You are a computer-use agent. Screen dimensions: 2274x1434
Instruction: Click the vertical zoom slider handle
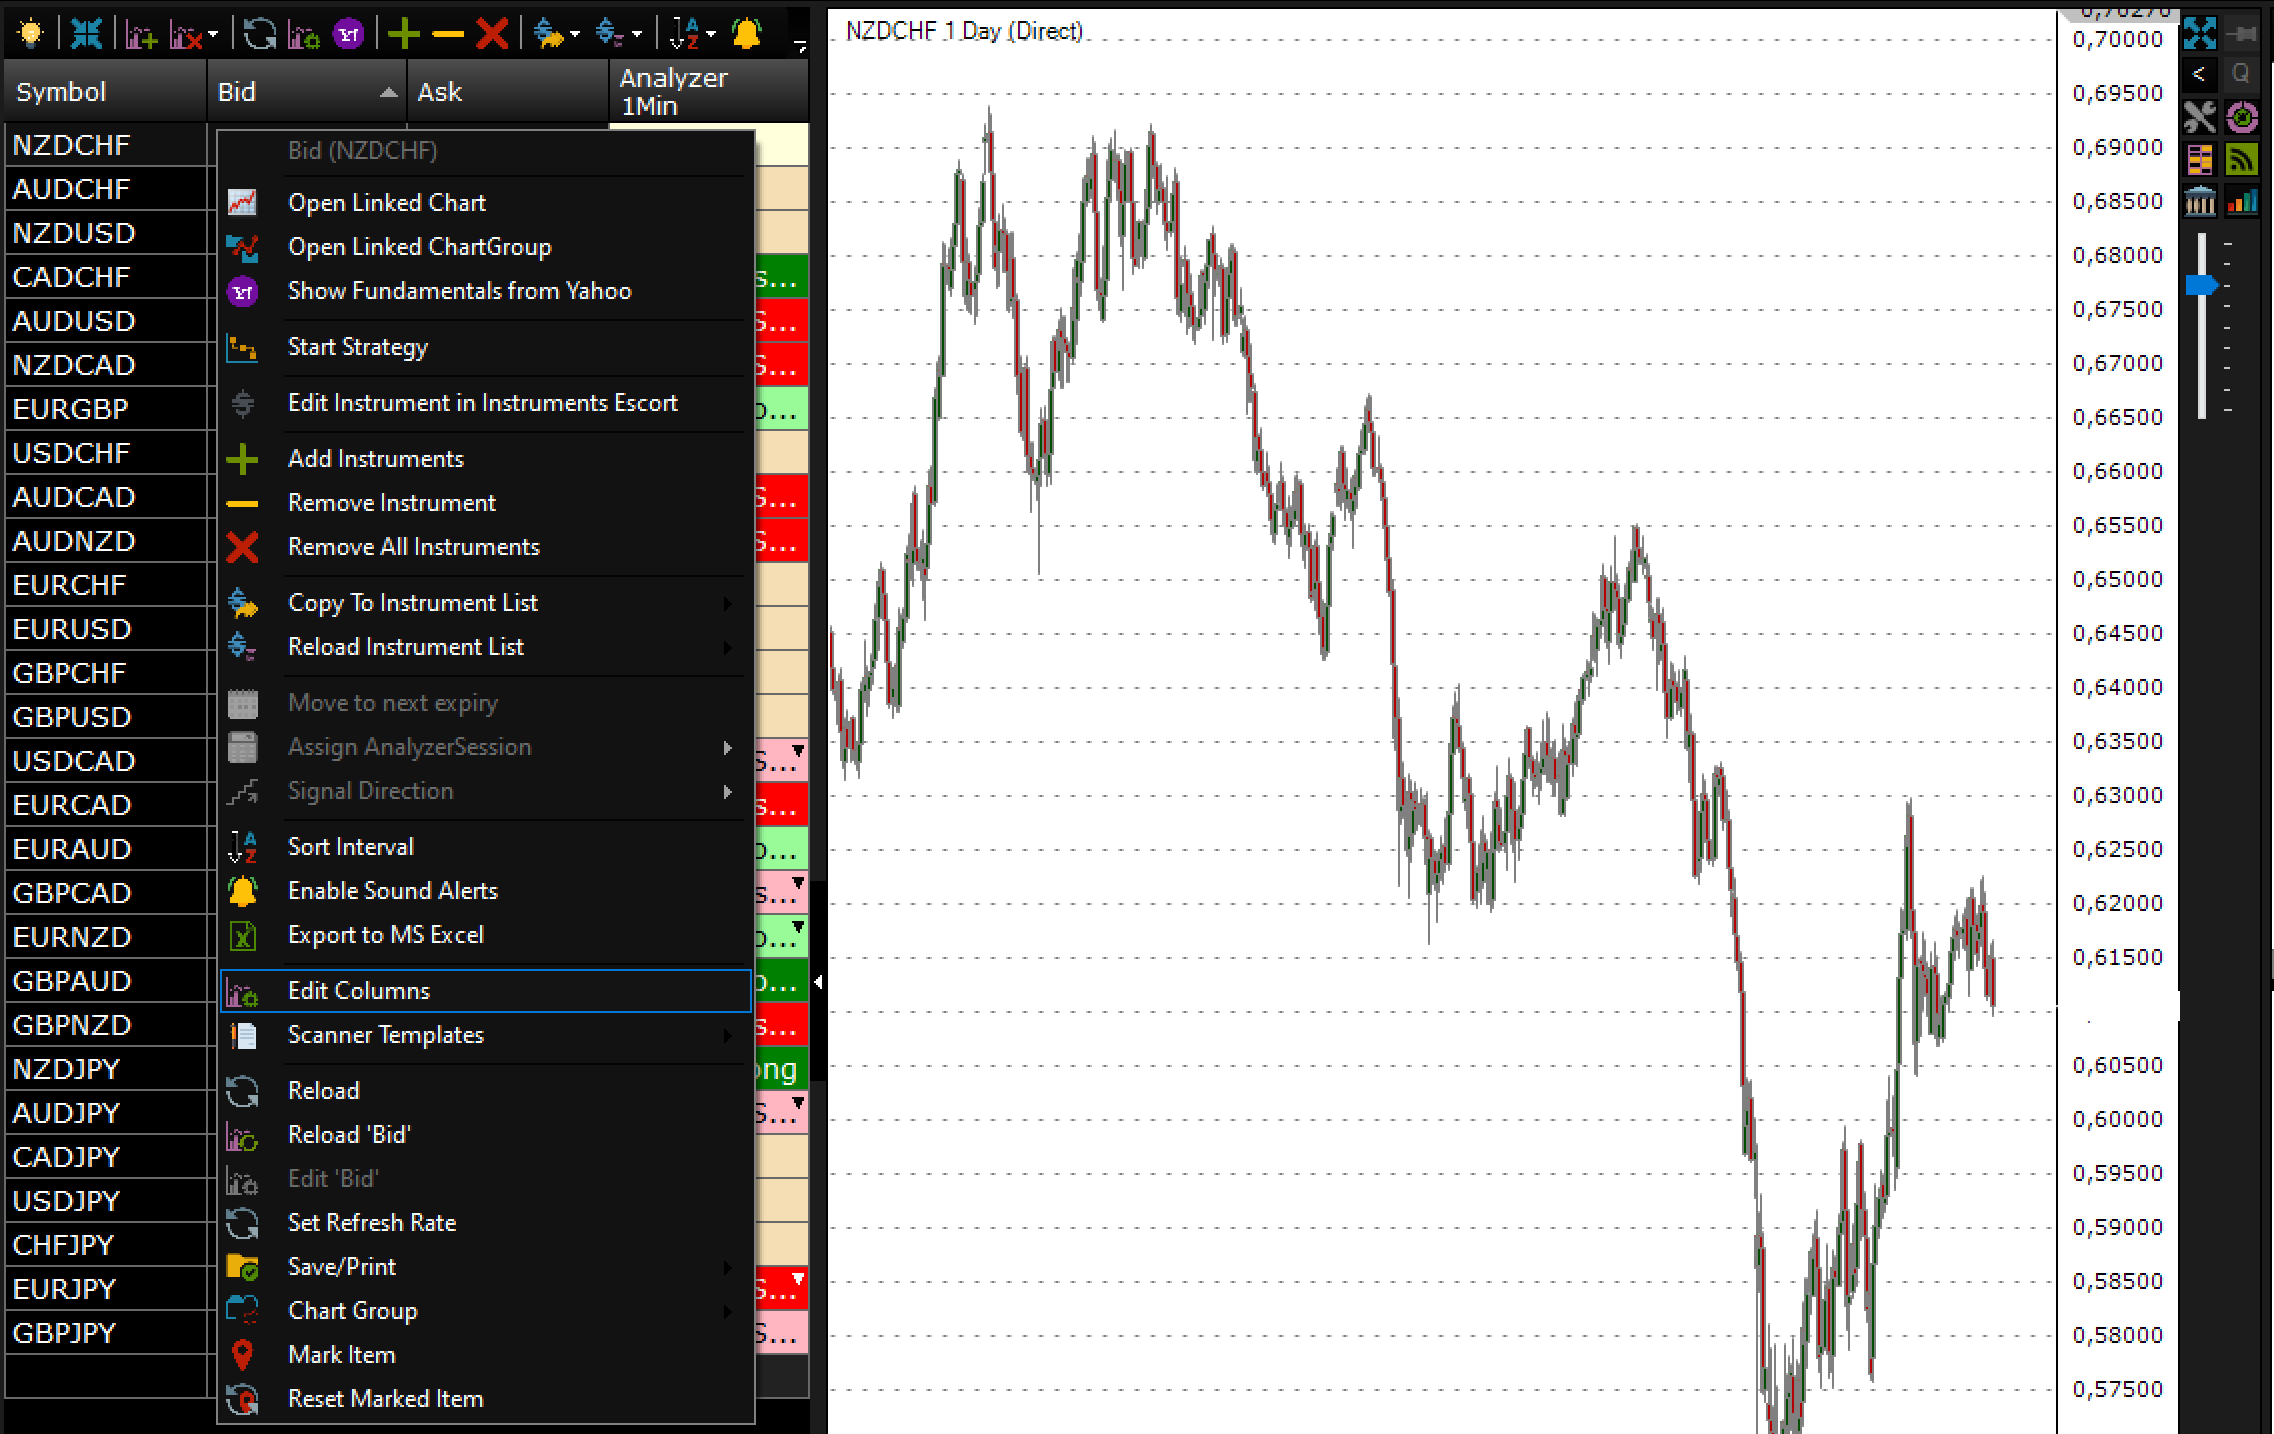click(2201, 286)
